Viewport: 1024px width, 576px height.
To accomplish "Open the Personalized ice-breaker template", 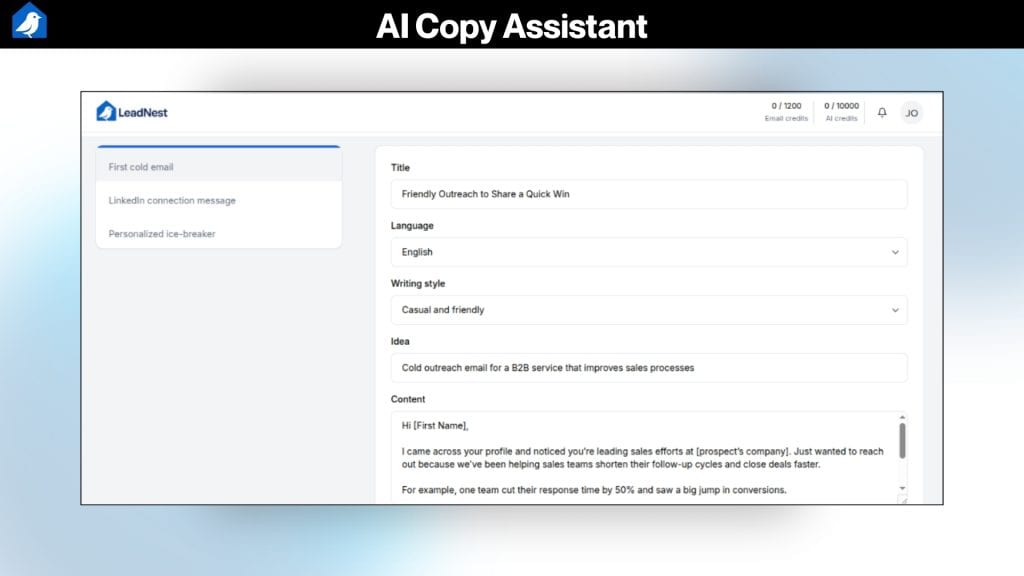I will click(x=164, y=233).
